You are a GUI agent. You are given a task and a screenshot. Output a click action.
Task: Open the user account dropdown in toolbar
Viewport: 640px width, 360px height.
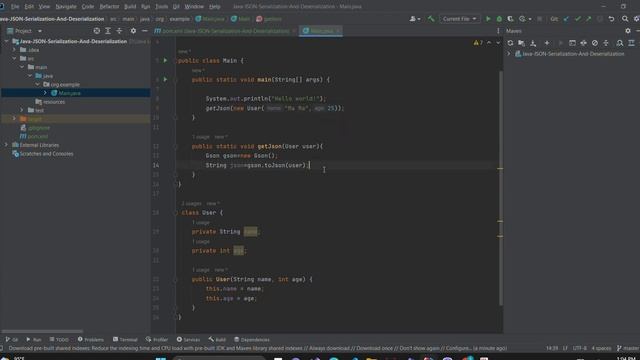point(415,19)
